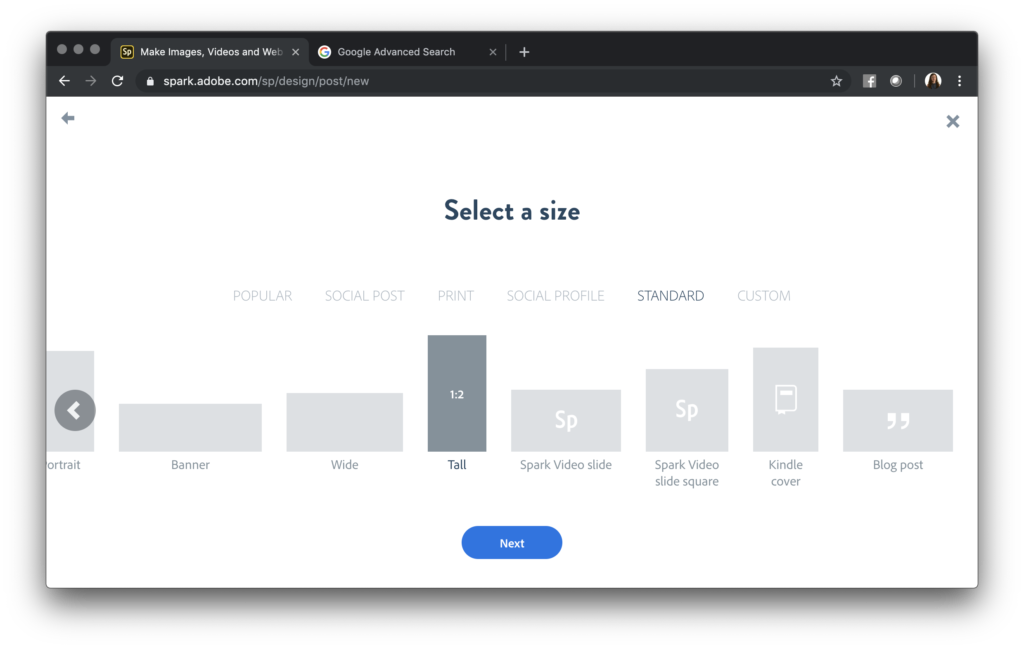
Task: Choose the Spark Video slide size
Action: 566,420
